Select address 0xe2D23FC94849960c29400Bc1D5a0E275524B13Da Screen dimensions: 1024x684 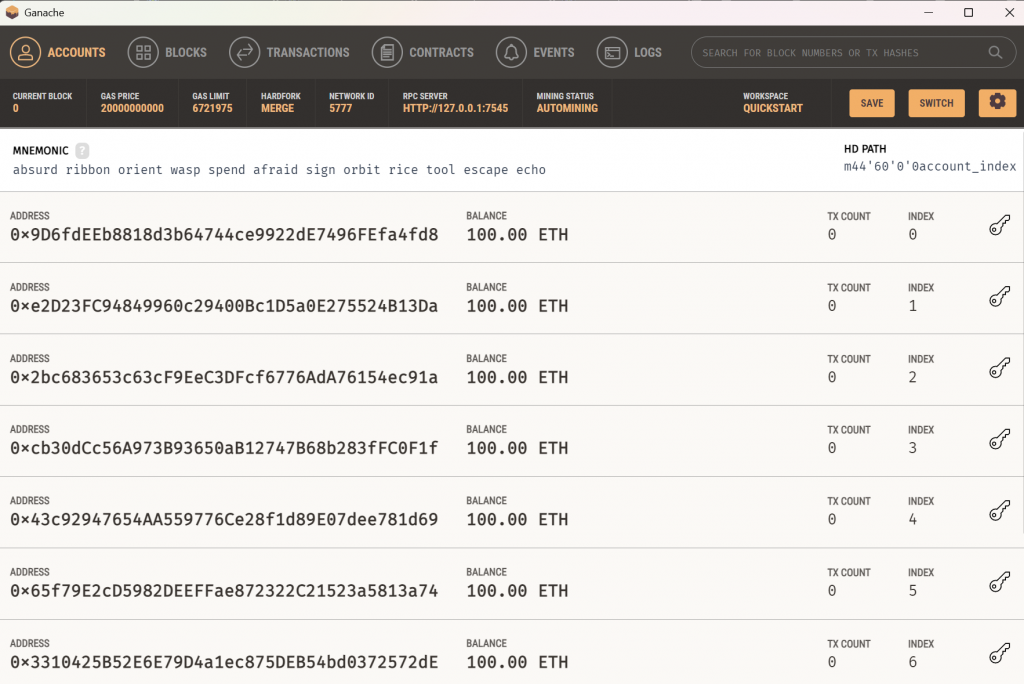pos(224,306)
